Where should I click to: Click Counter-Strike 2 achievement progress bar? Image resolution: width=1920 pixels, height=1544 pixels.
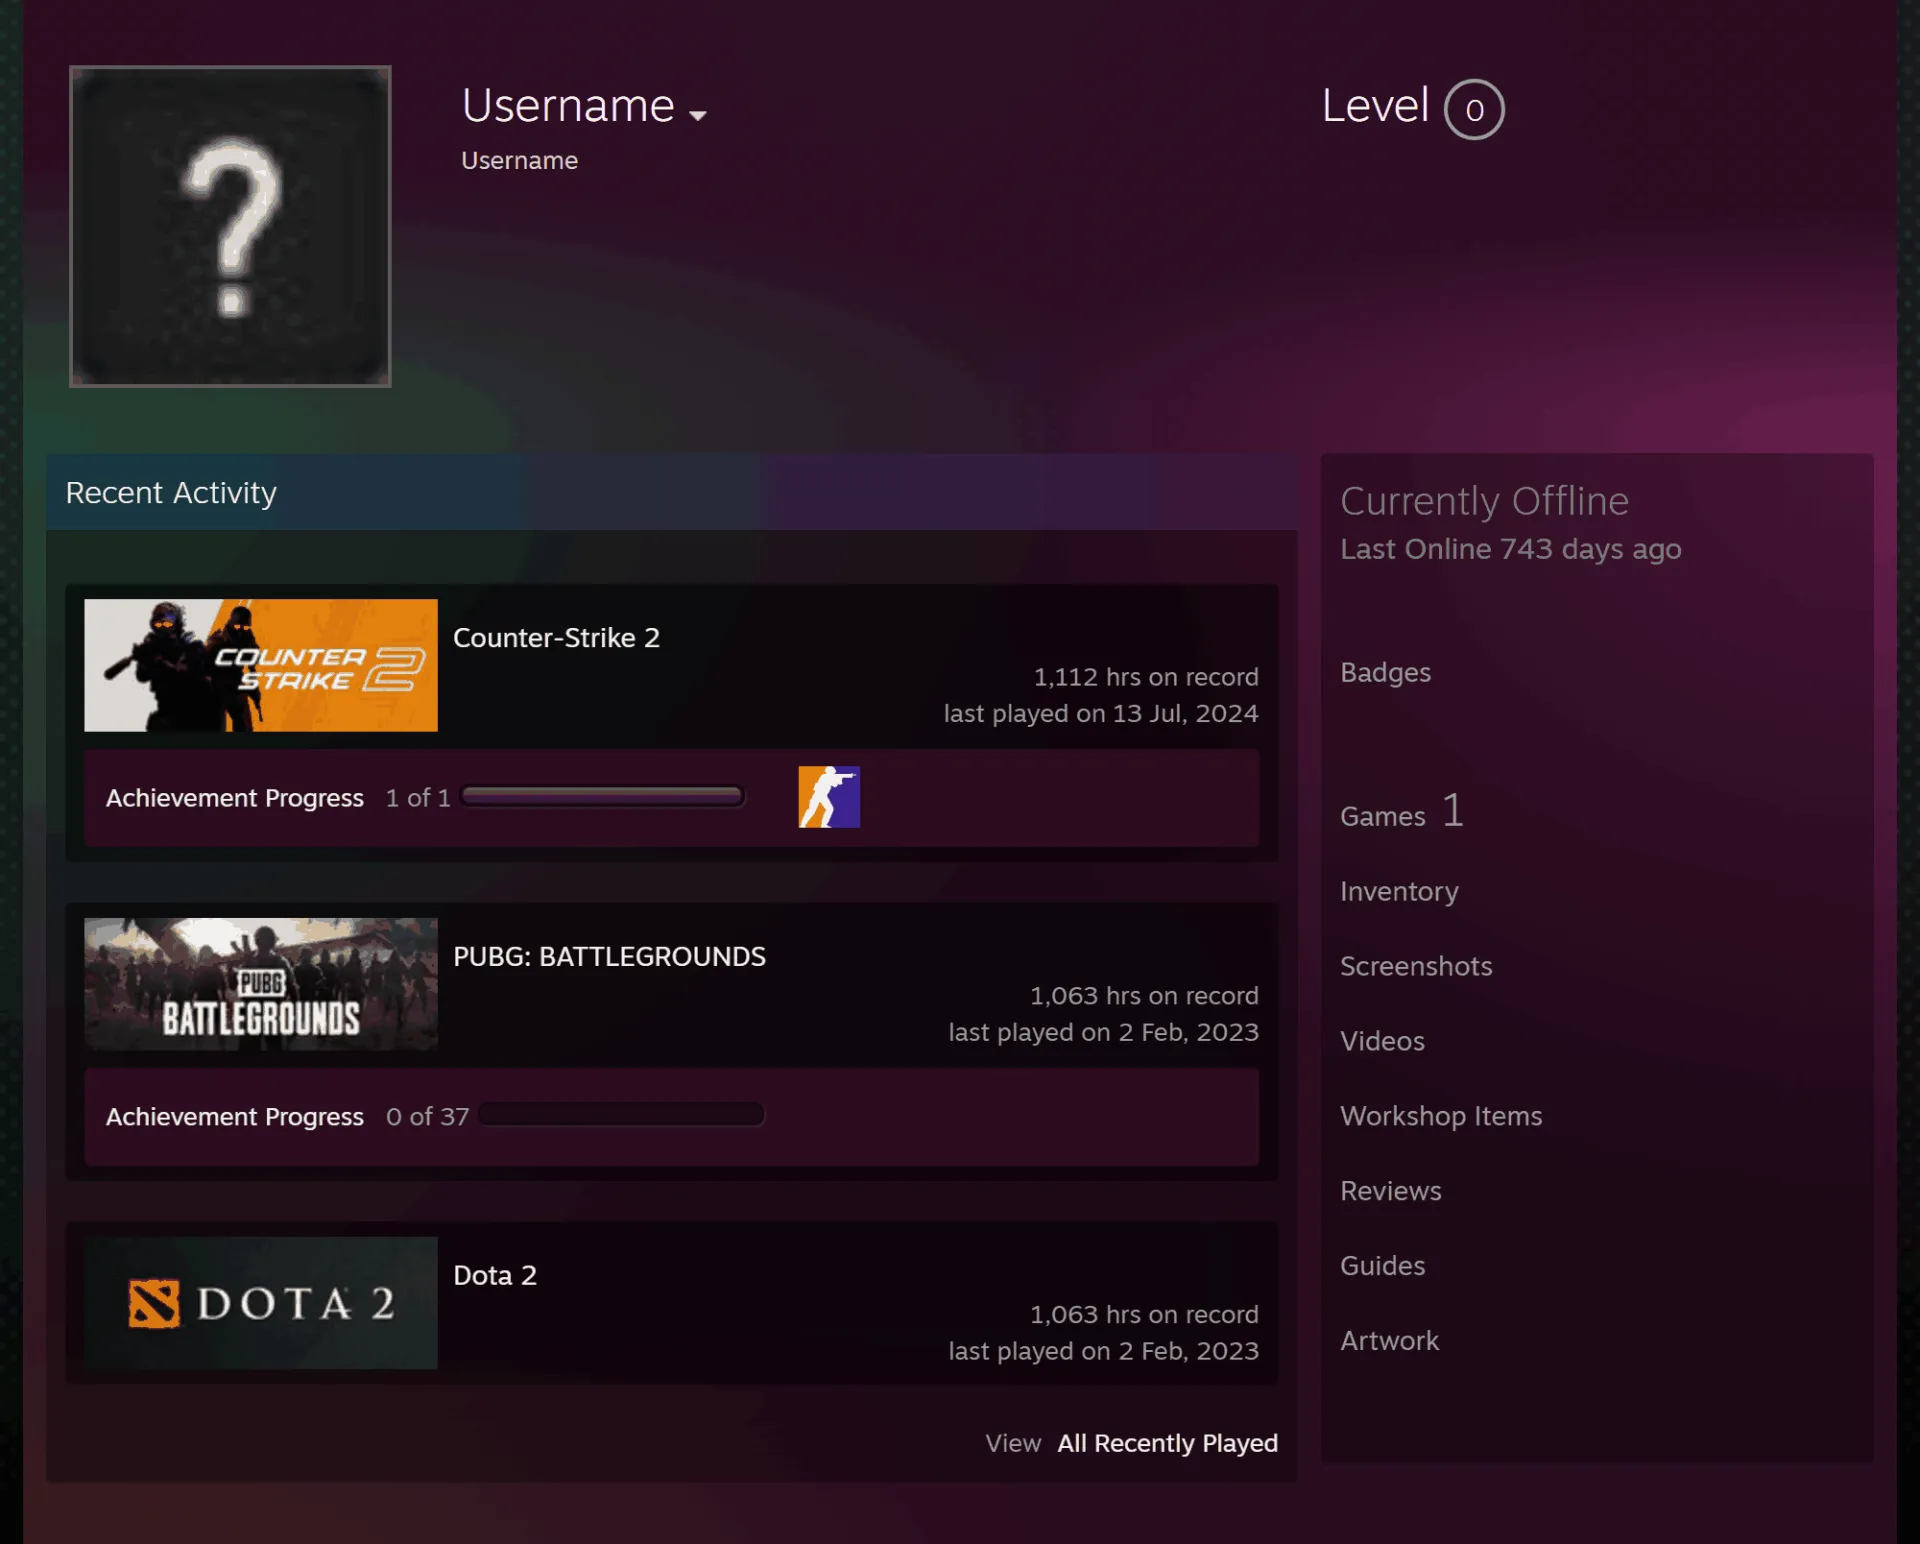(x=603, y=796)
